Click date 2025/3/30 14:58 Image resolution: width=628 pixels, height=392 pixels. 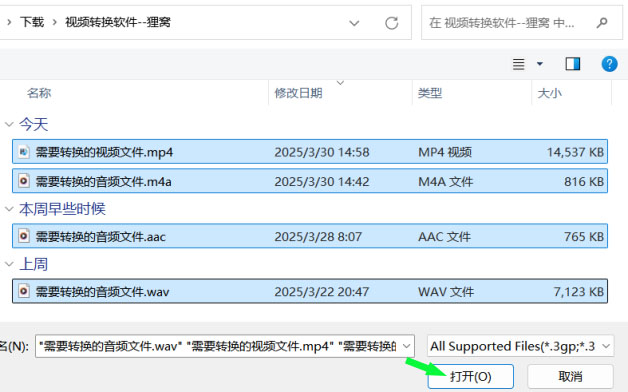[x=322, y=152]
